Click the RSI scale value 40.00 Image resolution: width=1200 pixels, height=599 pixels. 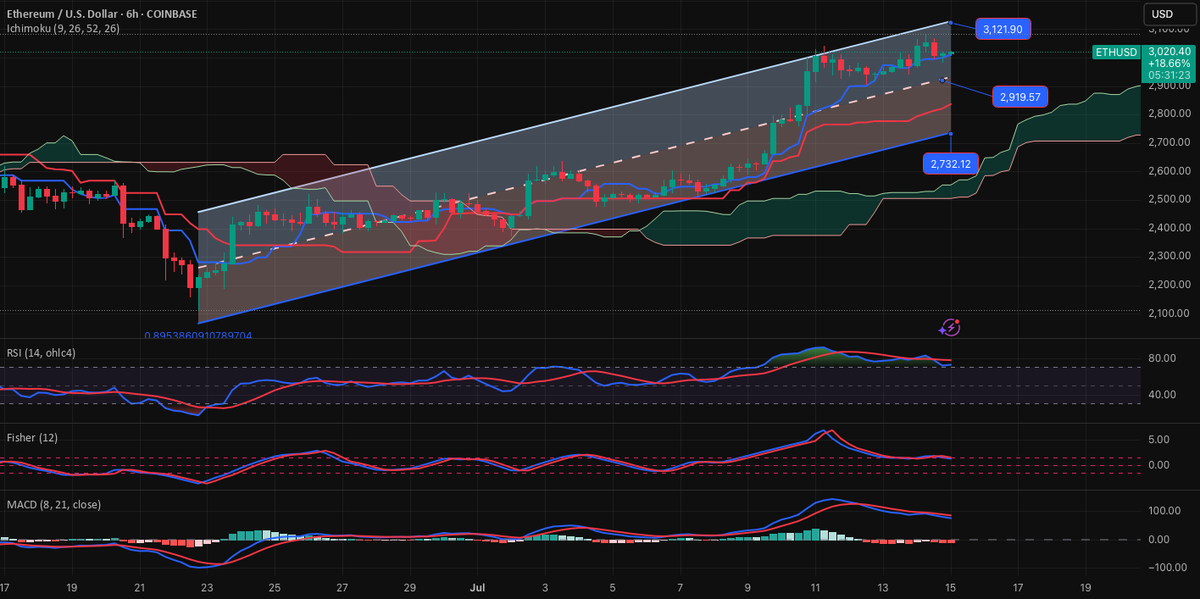coord(1162,394)
